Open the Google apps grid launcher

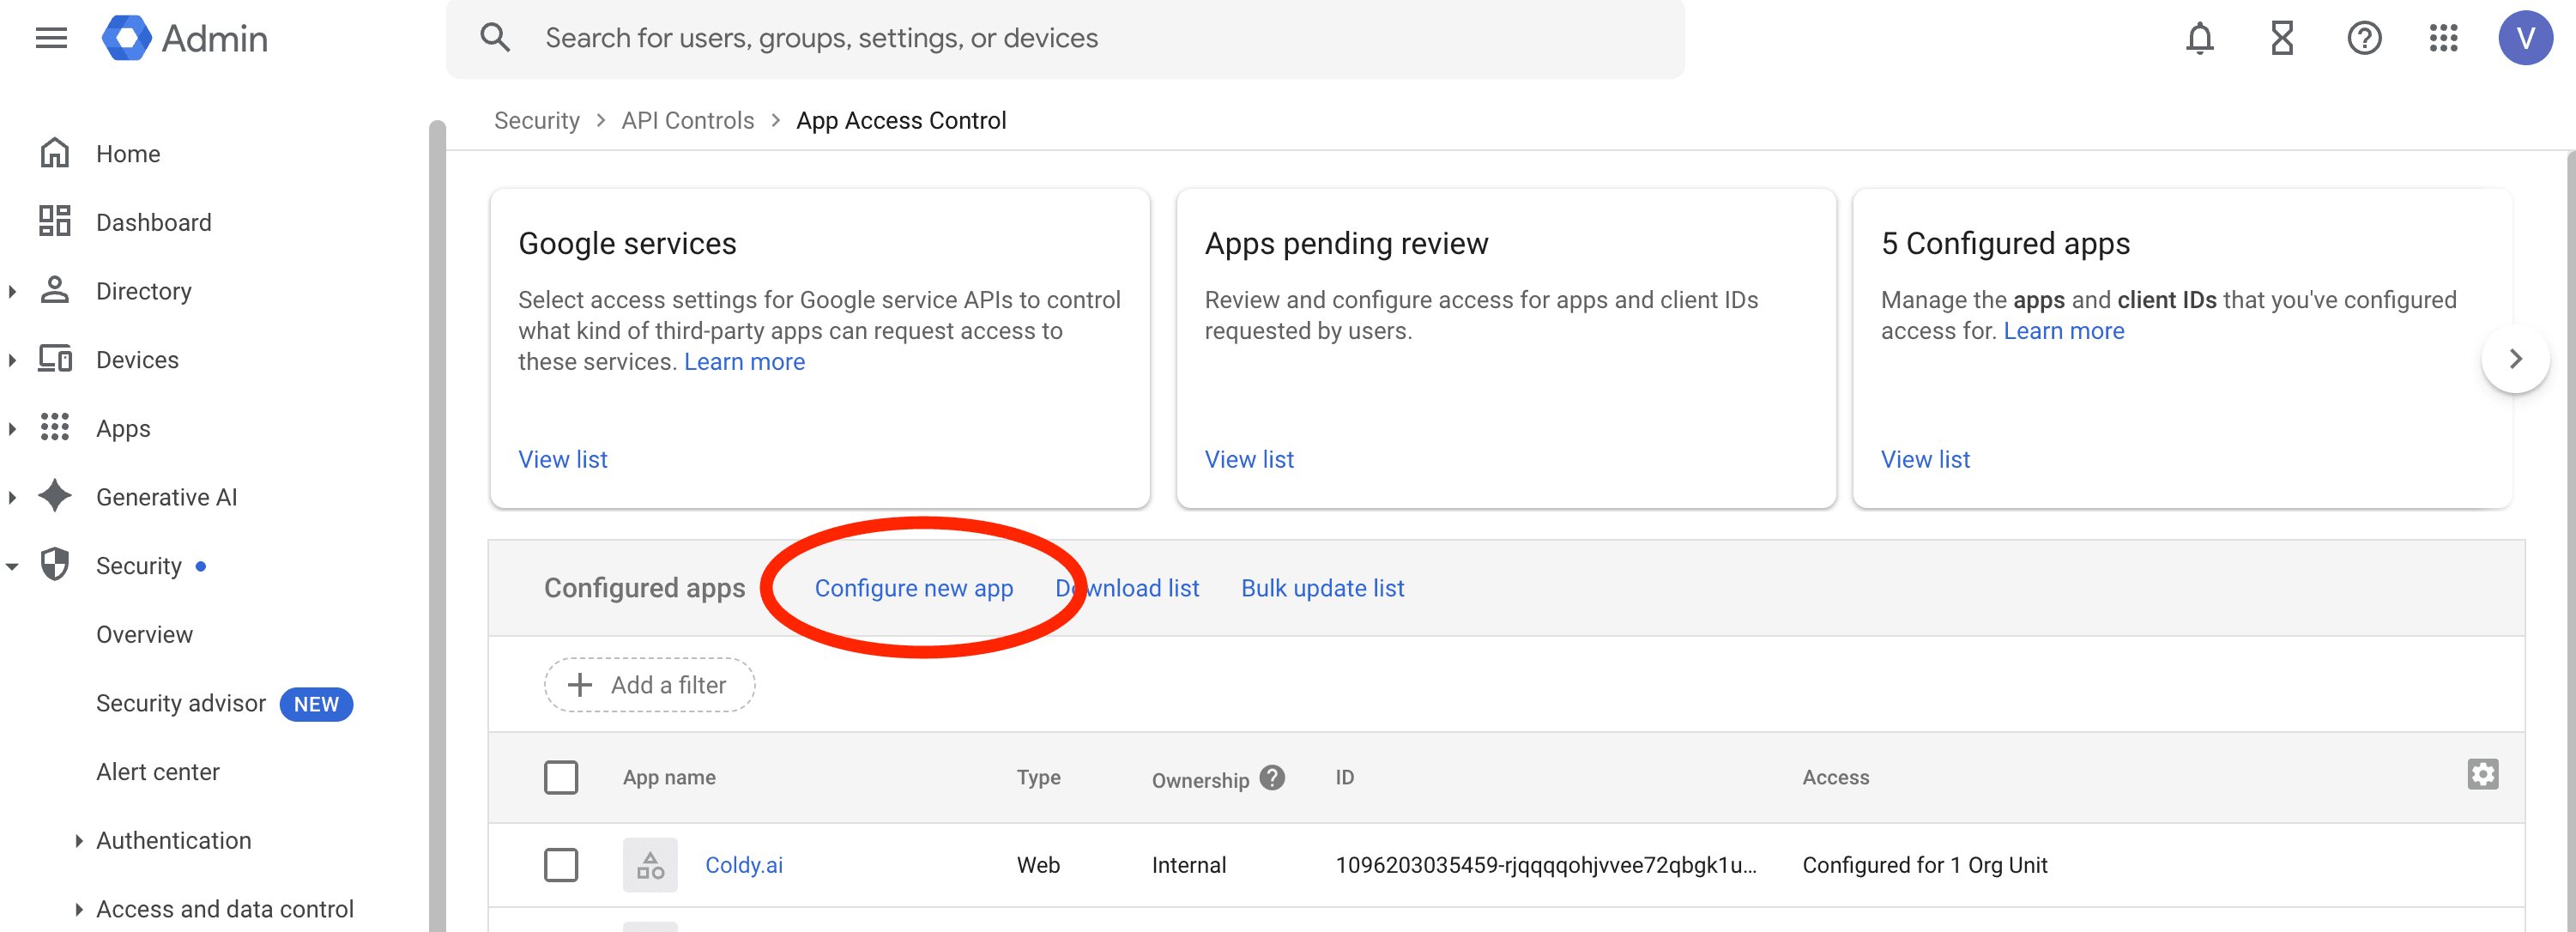(2444, 38)
